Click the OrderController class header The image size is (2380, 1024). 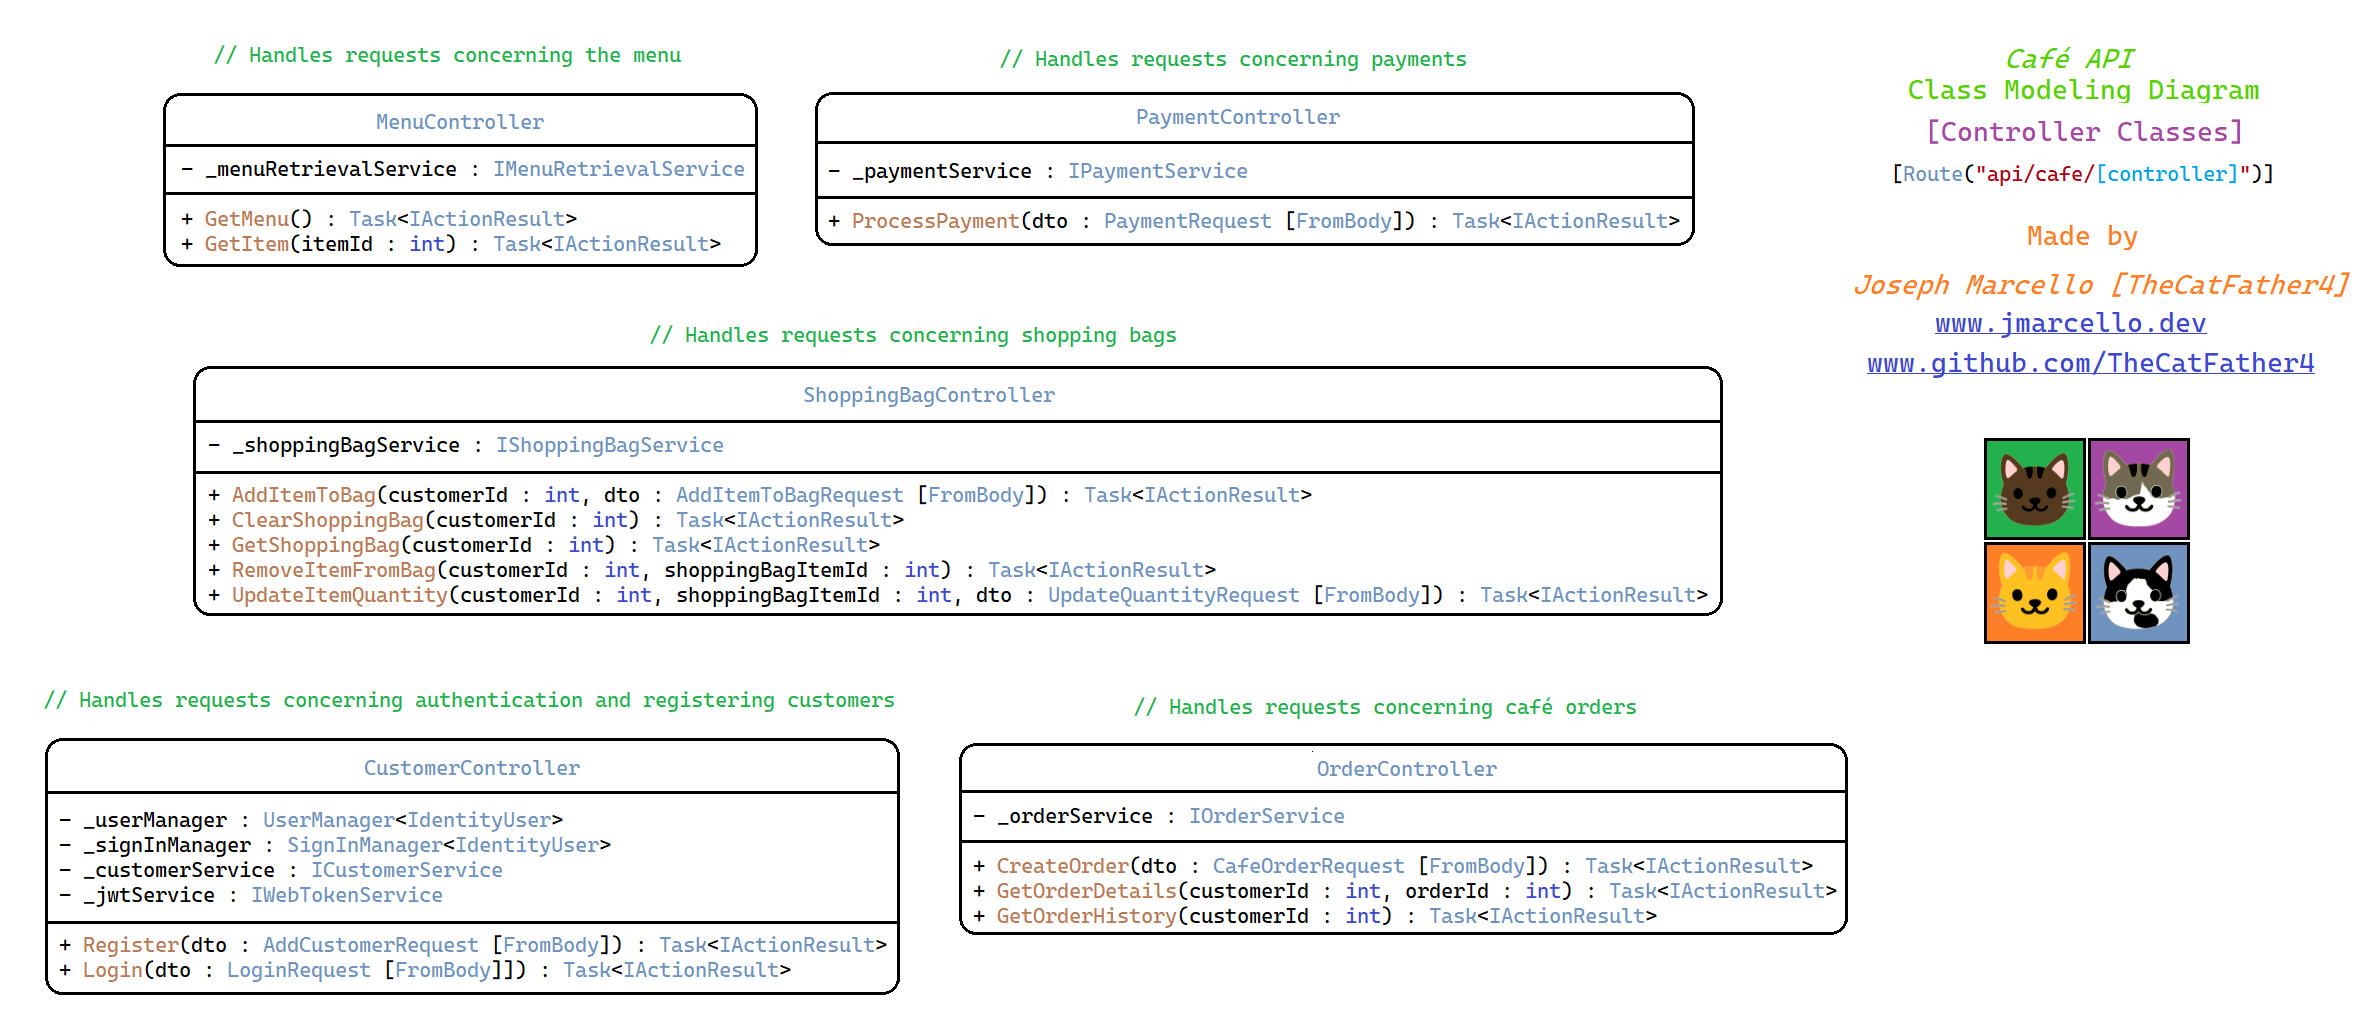point(1406,769)
